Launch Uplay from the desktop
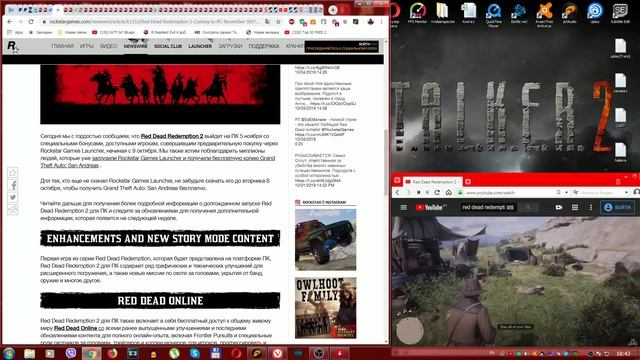This screenshot has width=640, height=360. [x=595, y=13]
